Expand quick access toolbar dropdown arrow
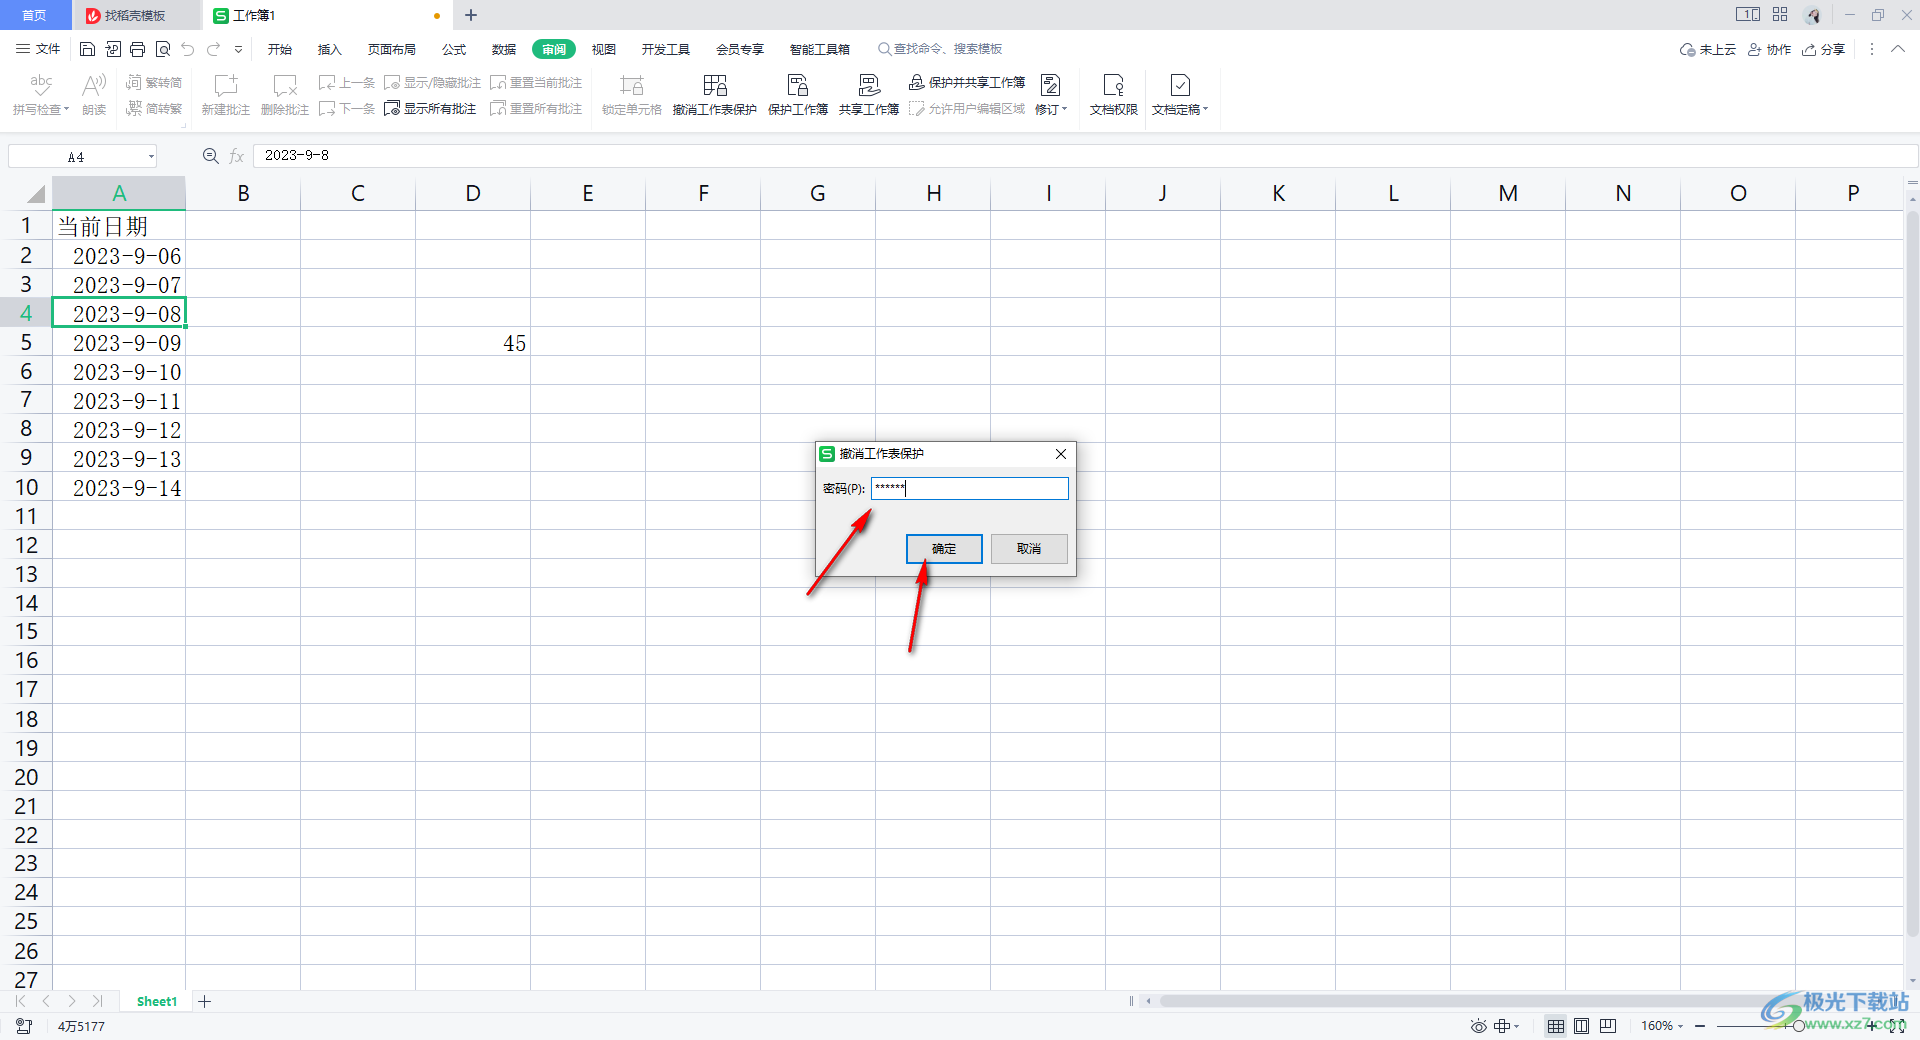Viewport: 1920px width, 1040px height. 238,49
